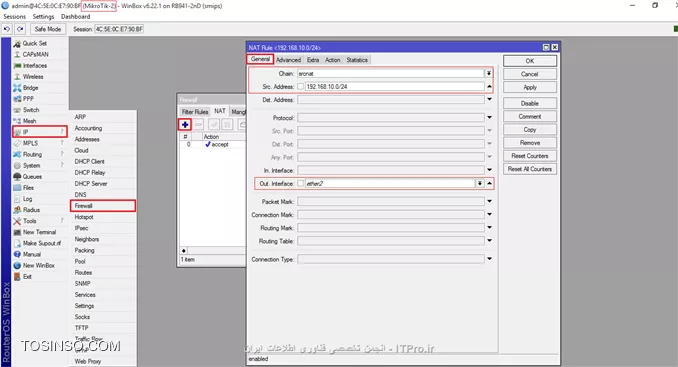Viewport: 678px width, 367px height.
Task: Click Comment button in NAT Rule
Action: (530, 117)
